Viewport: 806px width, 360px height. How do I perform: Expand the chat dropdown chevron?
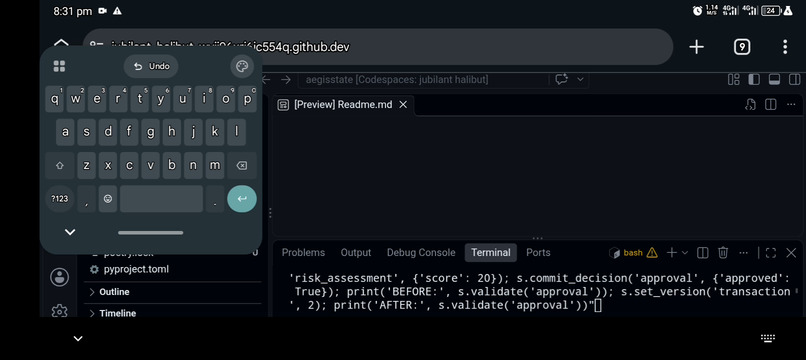tap(580, 80)
